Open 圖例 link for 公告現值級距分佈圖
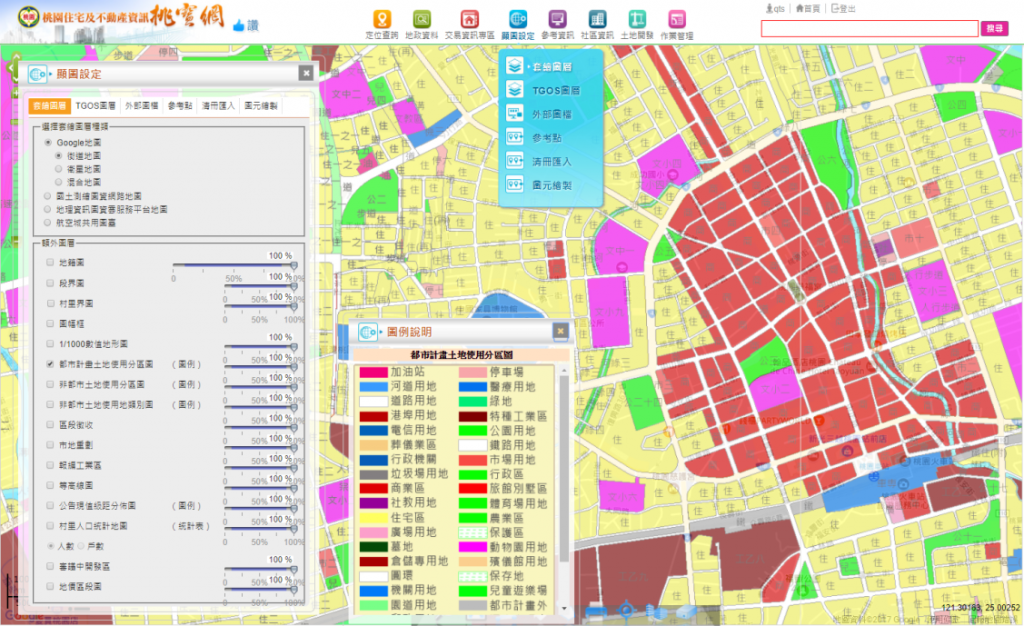 [187, 506]
